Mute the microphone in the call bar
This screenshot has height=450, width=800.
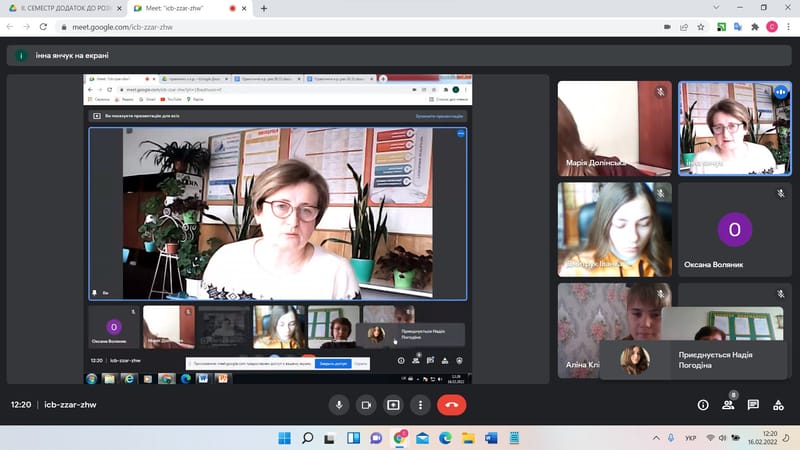(339, 405)
